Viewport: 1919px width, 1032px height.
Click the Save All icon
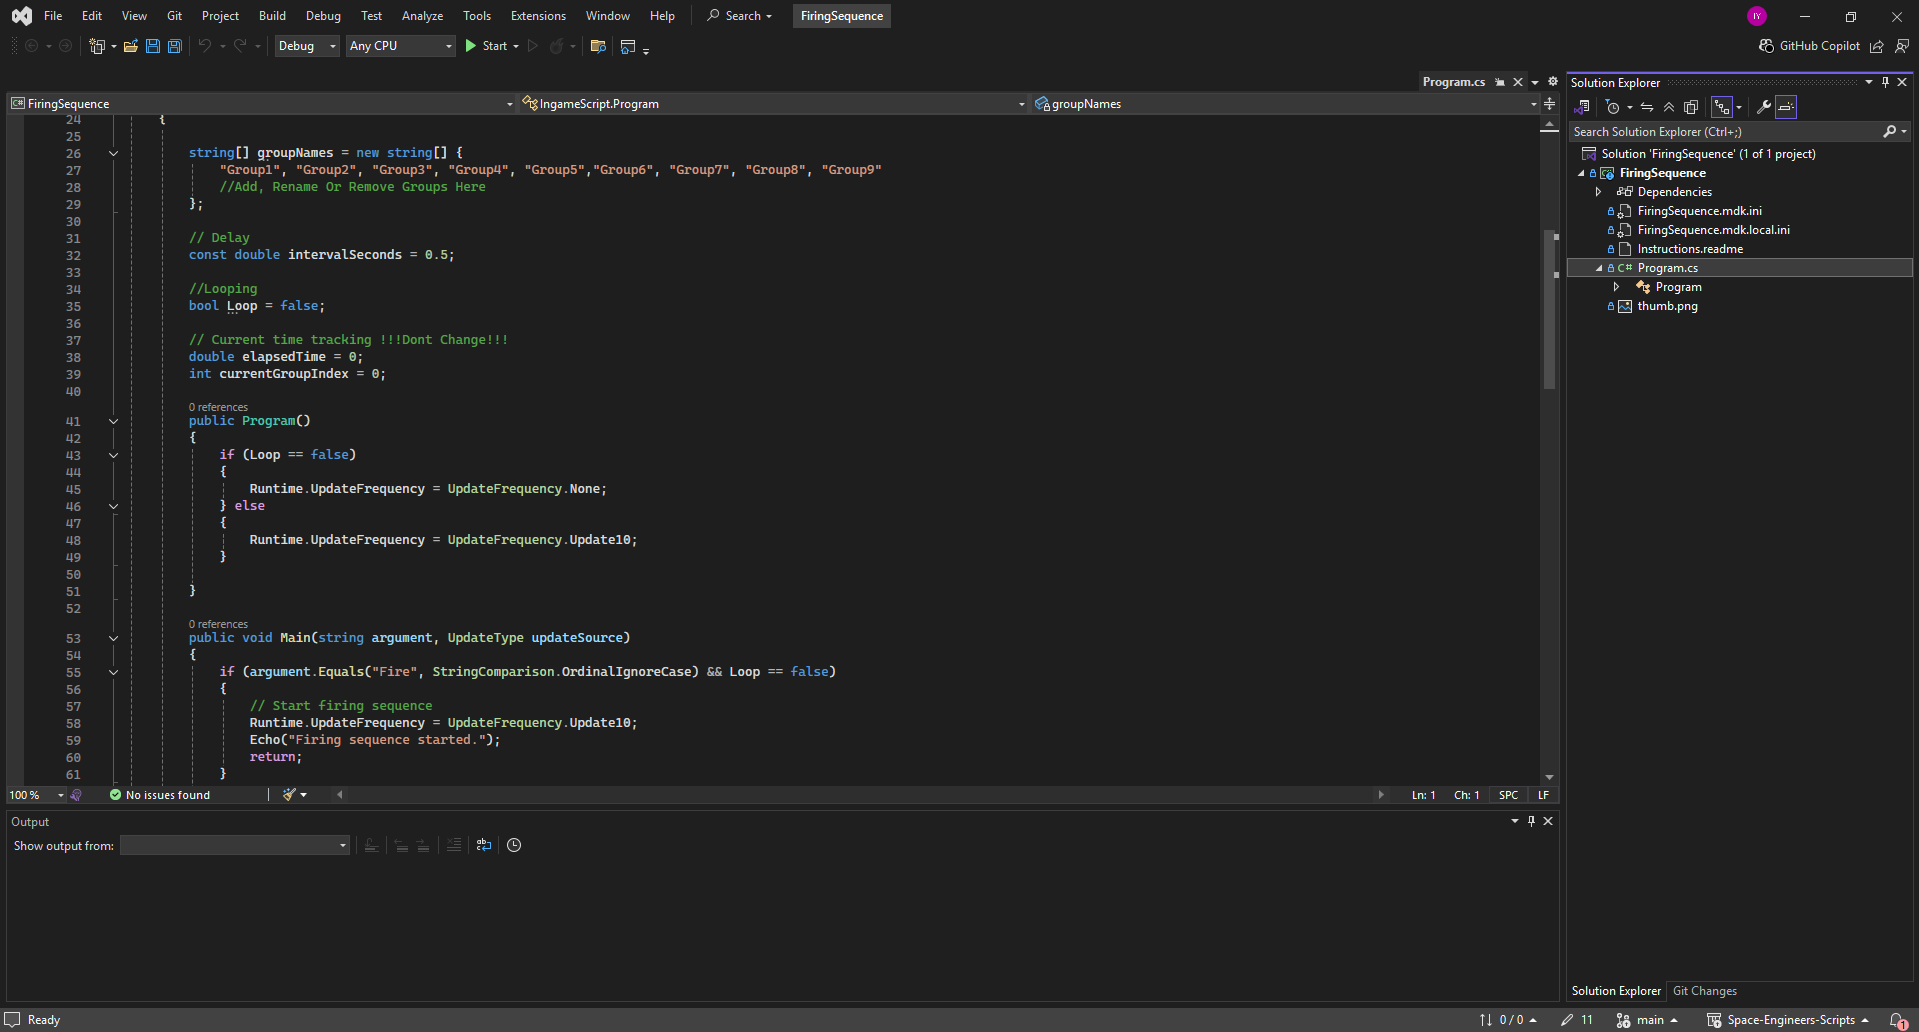(x=174, y=46)
